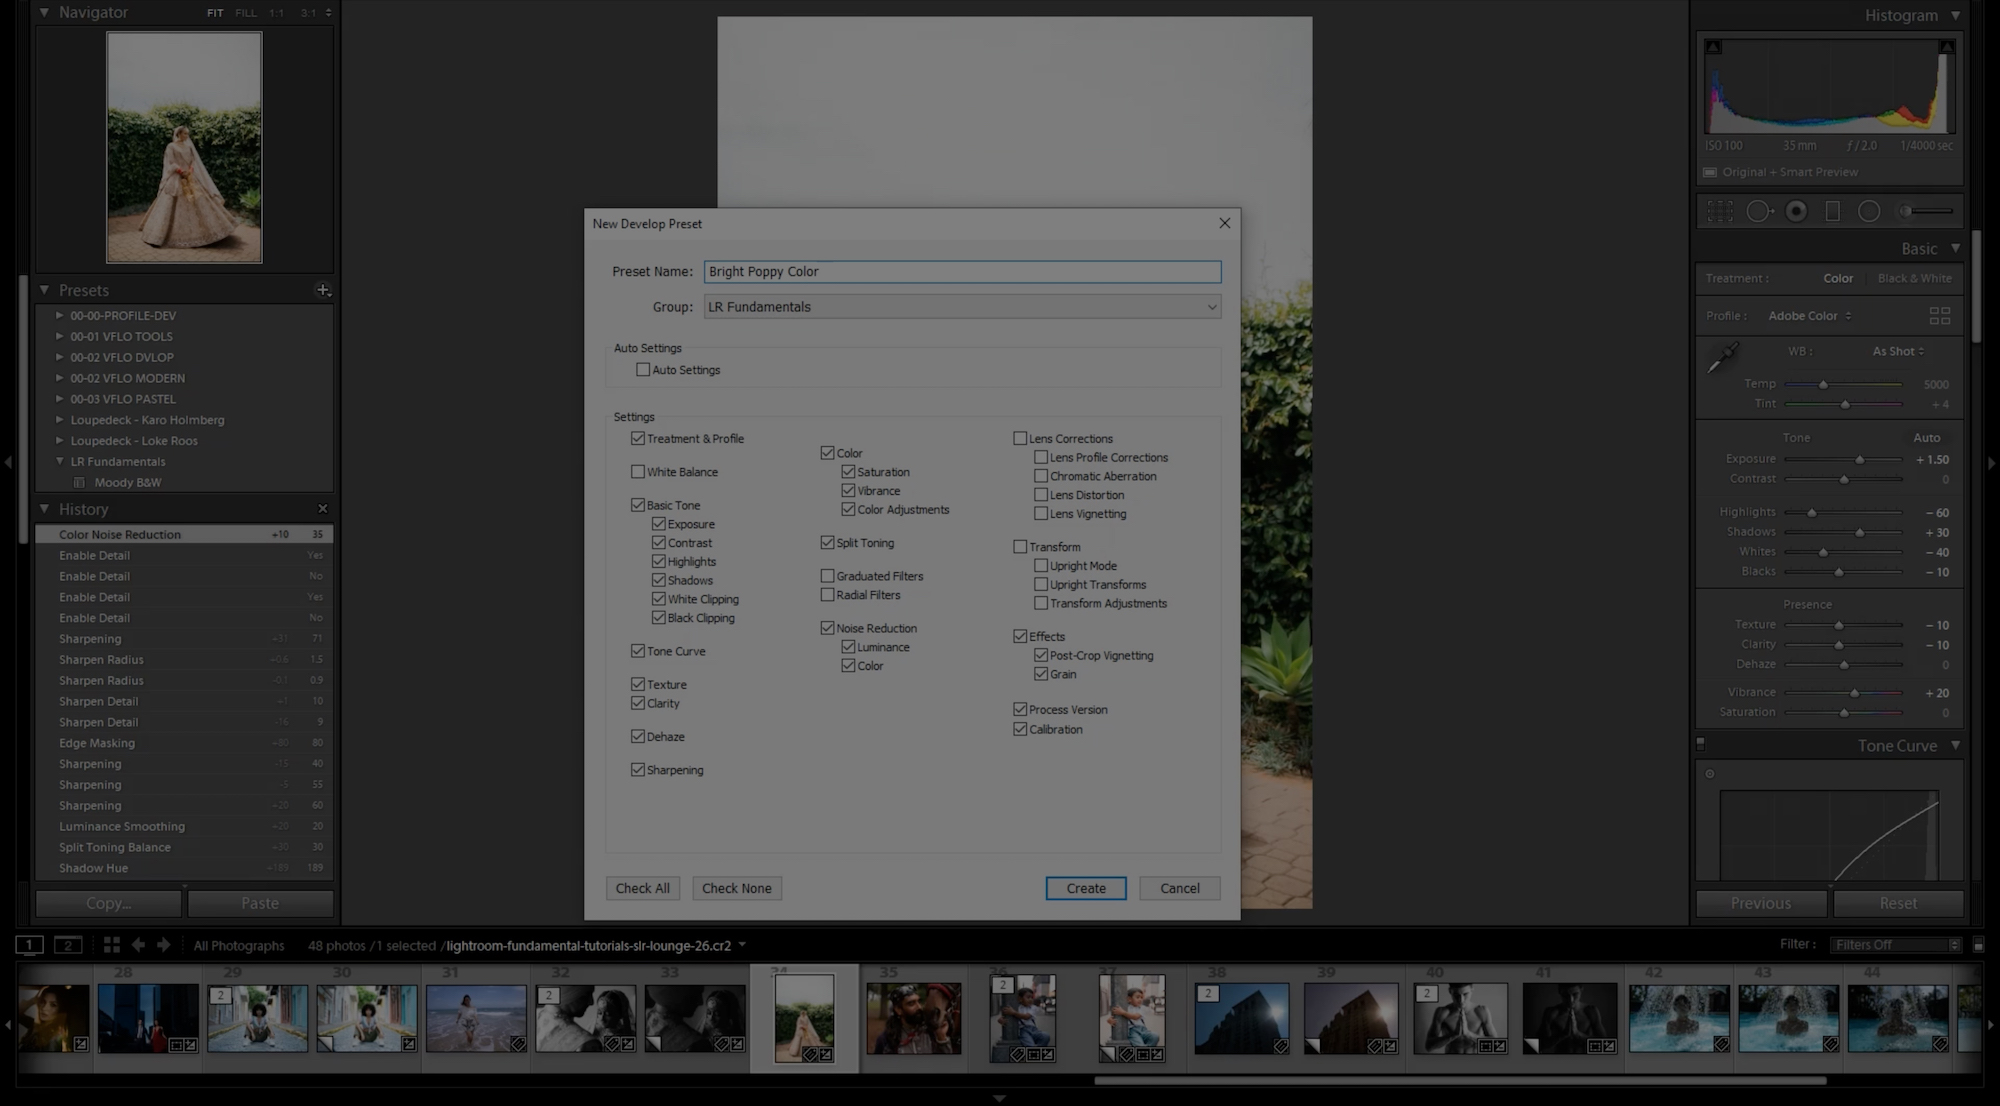This screenshot has width=2000, height=1106.
Task: Click the History panel clear X icon
Action: point(322,509)
